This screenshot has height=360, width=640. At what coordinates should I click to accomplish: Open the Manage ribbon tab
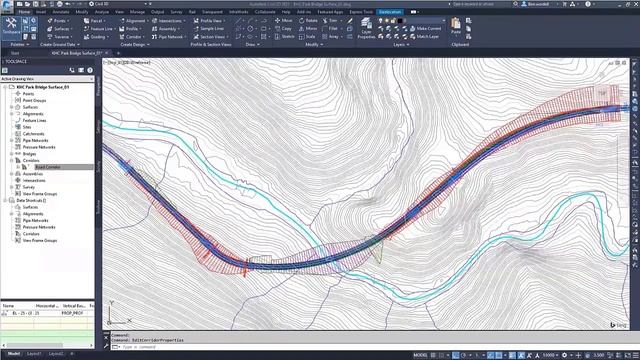[x=137, y=12]
